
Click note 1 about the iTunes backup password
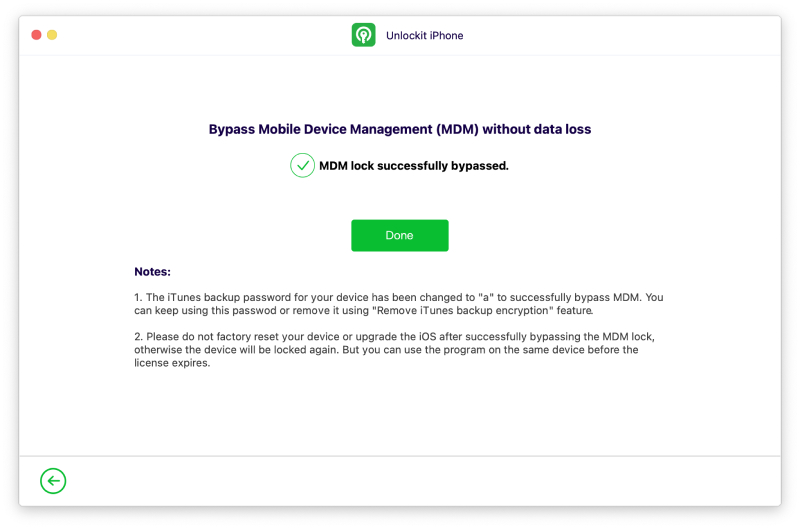click(x=398, y=304)
